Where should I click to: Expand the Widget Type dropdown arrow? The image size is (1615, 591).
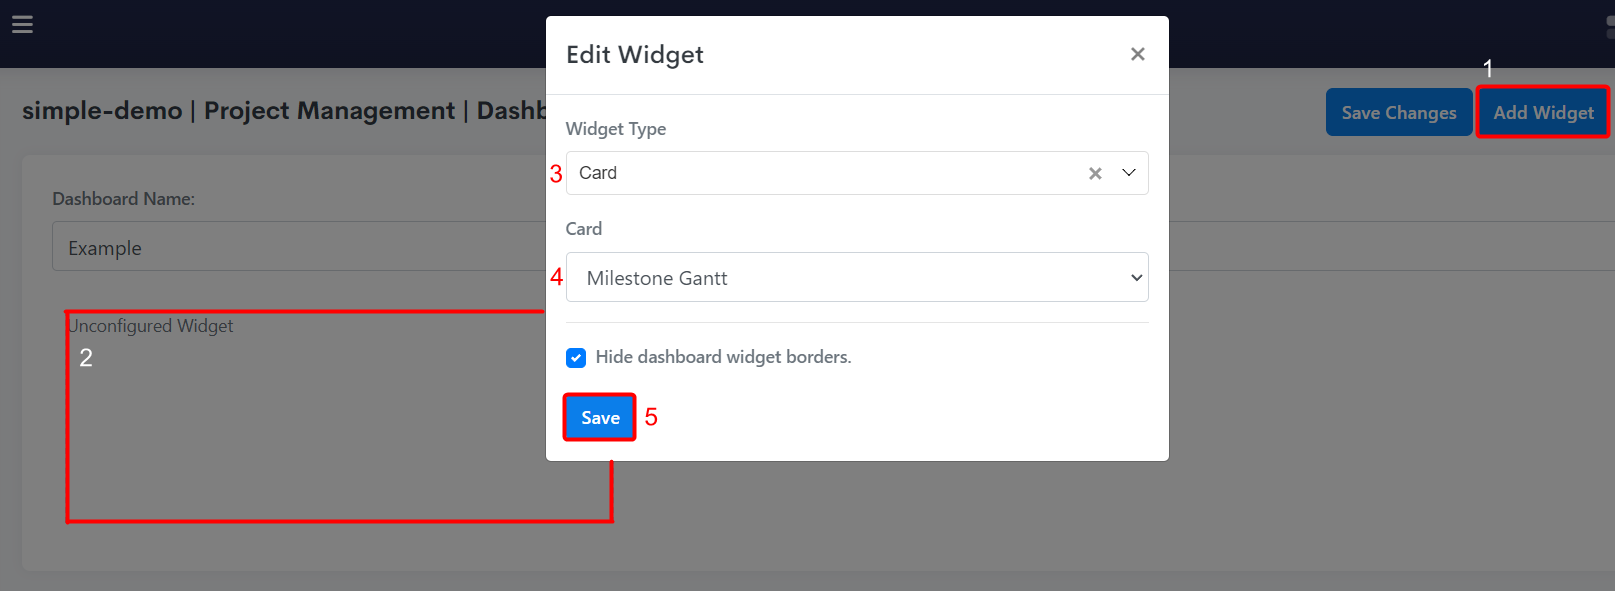(x=1129, y=173)
